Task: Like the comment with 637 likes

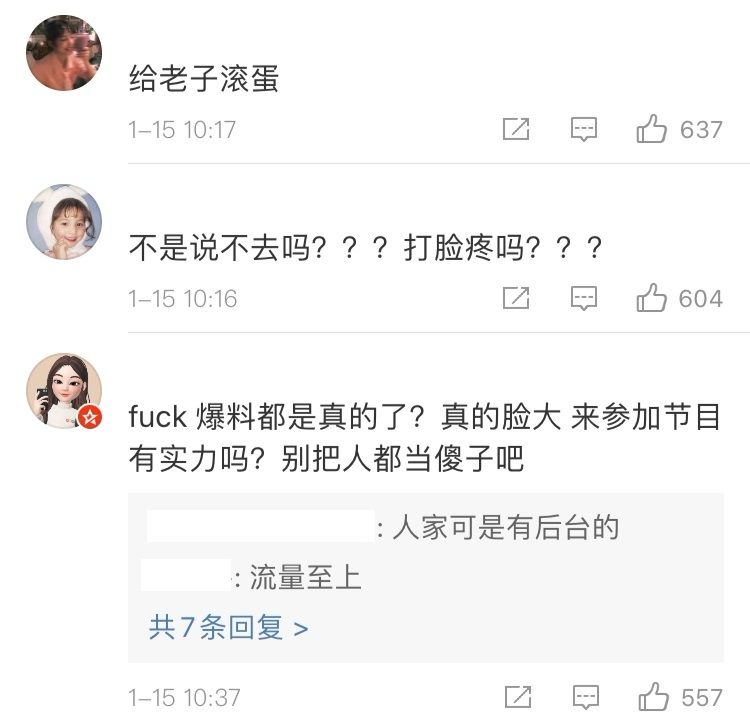Action: (x=652, y=129)
